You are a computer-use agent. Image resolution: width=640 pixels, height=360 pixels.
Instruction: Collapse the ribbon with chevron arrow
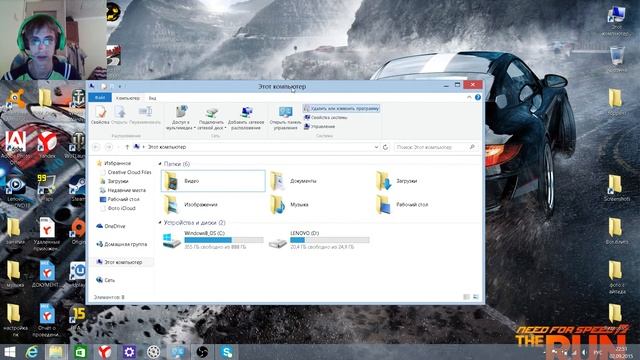point(469,97)
